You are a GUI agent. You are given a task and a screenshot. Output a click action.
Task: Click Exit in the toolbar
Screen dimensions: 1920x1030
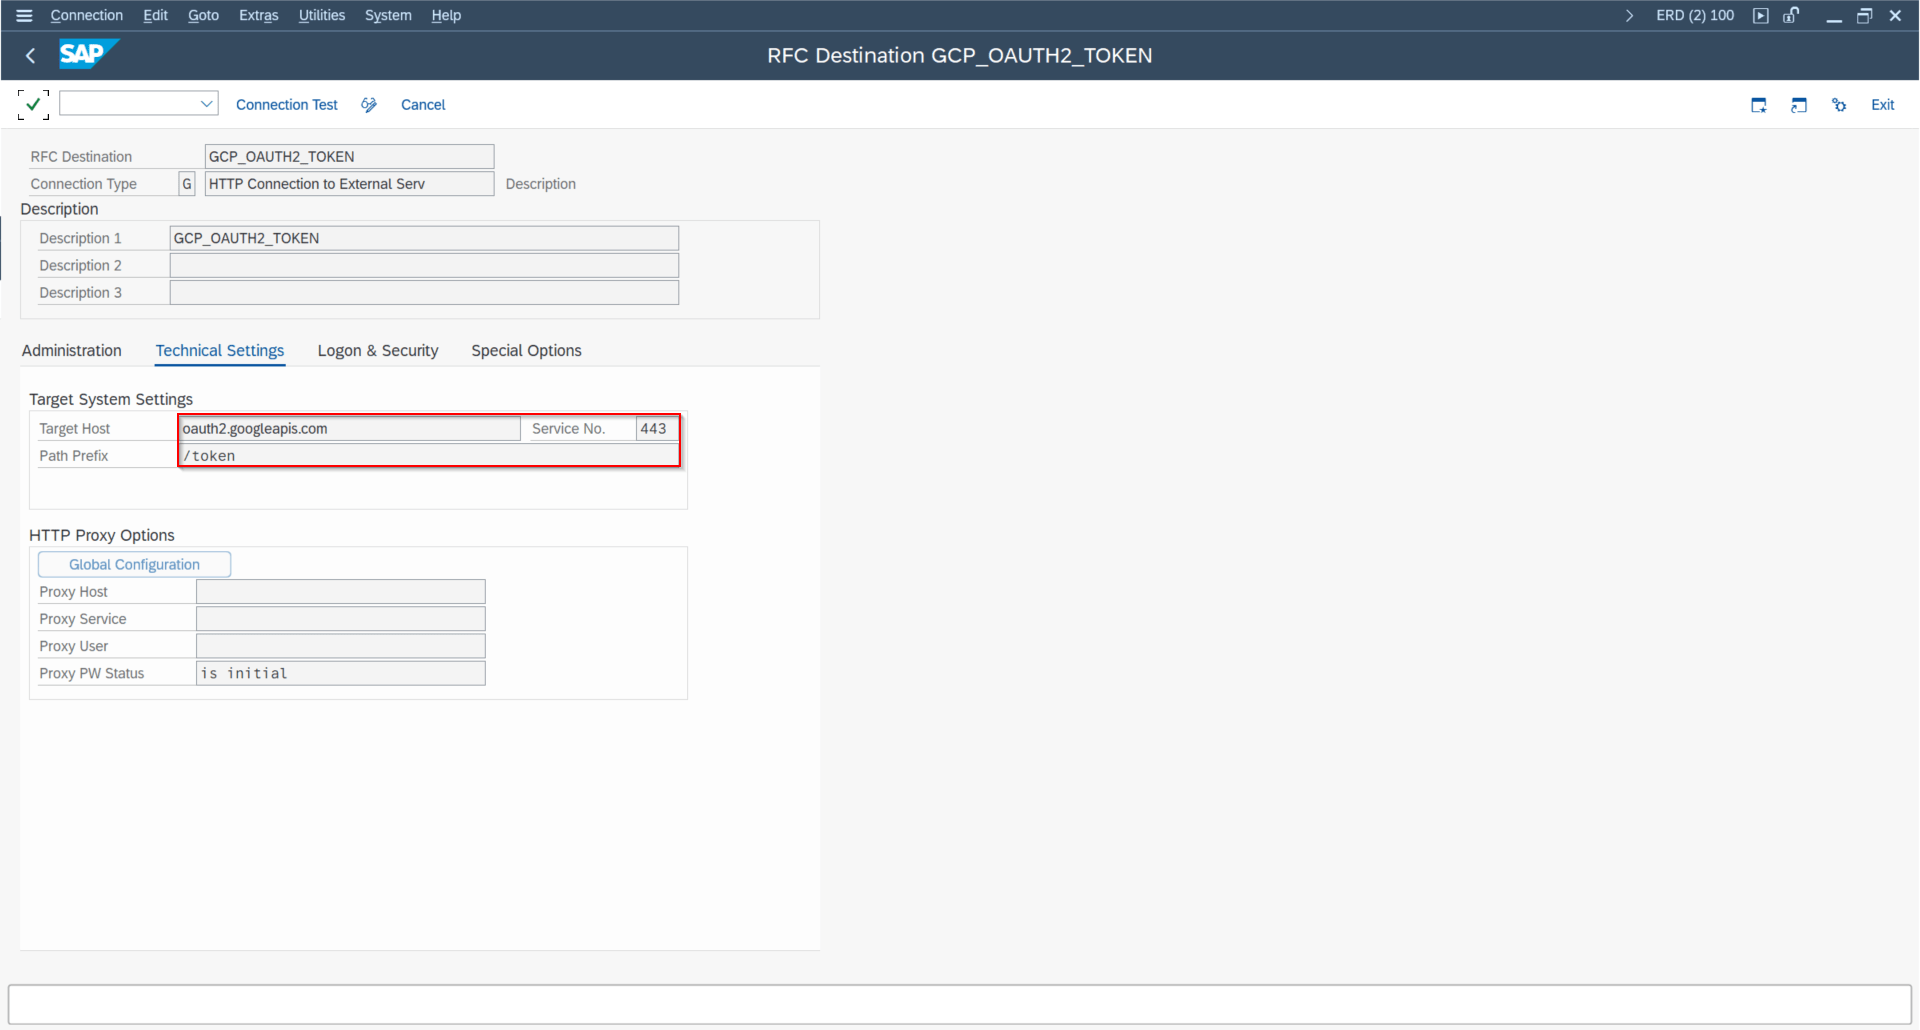point(1882,105)
